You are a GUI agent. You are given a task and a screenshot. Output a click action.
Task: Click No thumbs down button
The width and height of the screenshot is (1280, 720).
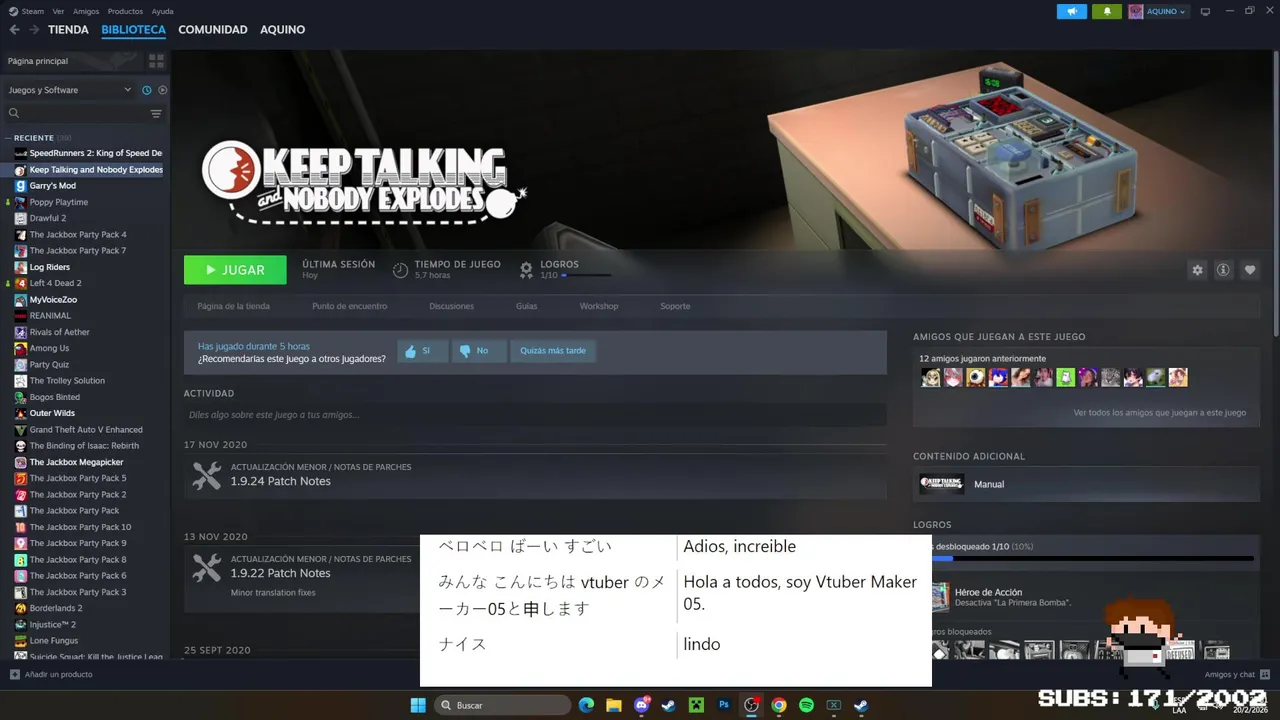479,351
